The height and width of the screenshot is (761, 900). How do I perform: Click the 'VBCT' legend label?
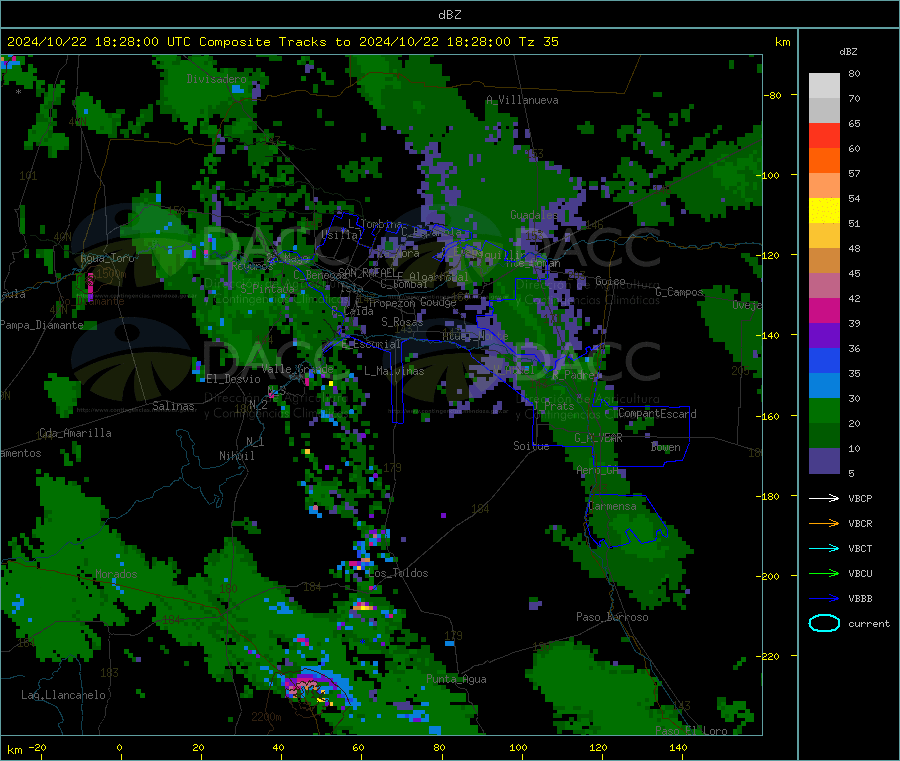click(x=860, y=549)
